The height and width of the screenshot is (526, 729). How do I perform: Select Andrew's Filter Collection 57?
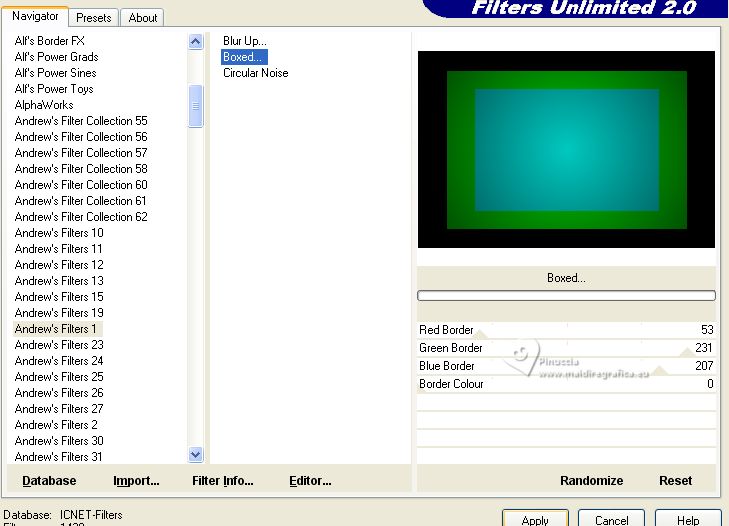click(81, 153)
